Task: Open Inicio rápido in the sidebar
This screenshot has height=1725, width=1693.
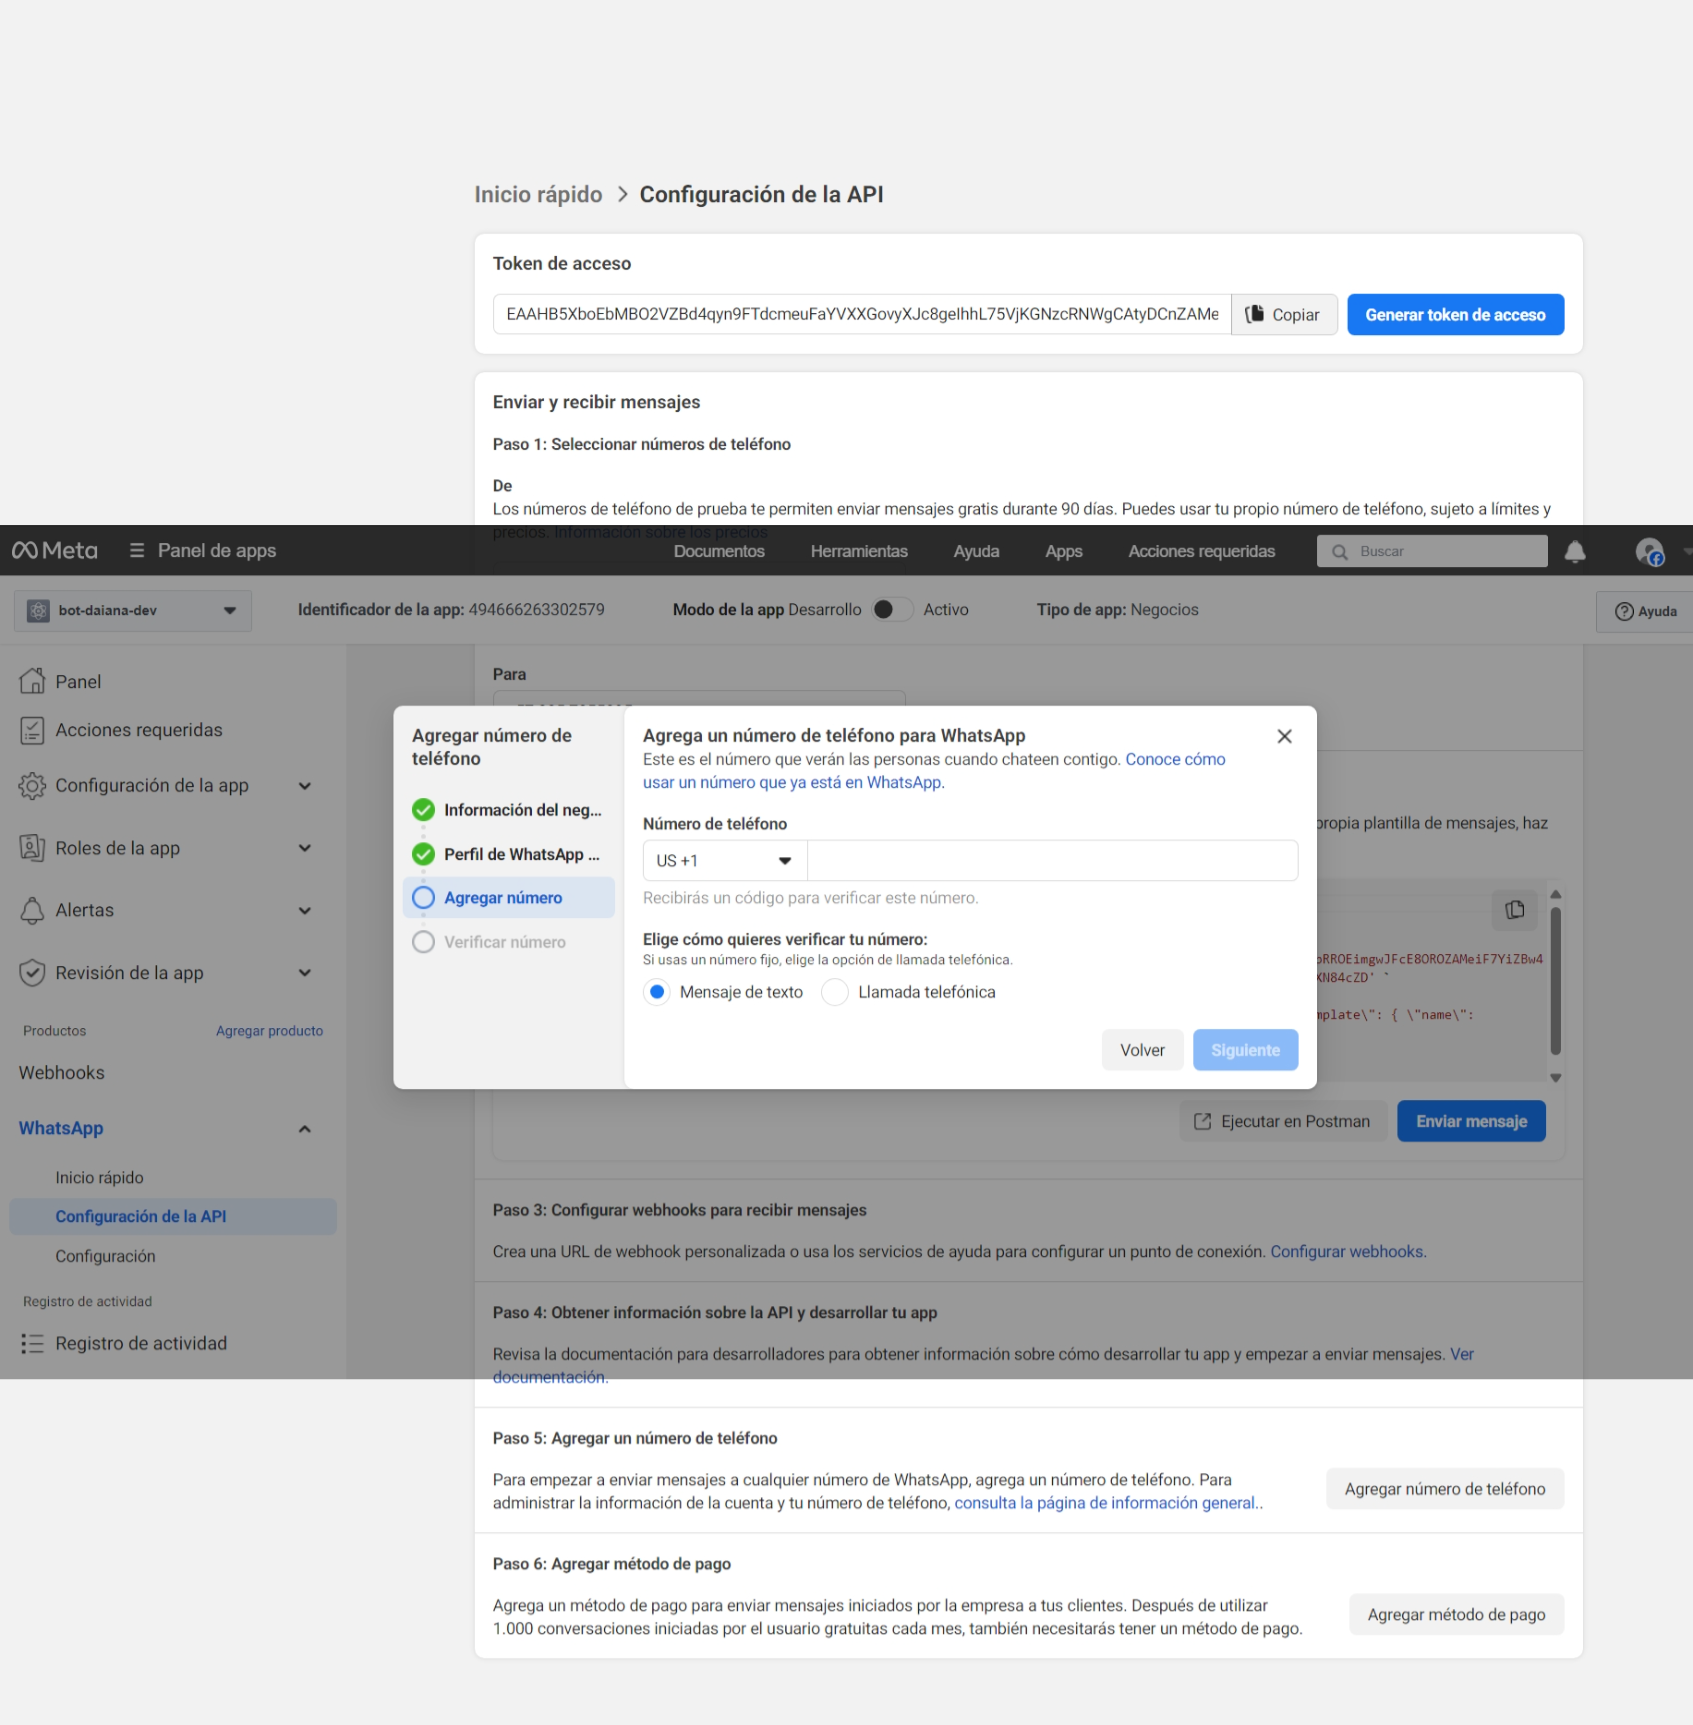Action: [99, 1178]
